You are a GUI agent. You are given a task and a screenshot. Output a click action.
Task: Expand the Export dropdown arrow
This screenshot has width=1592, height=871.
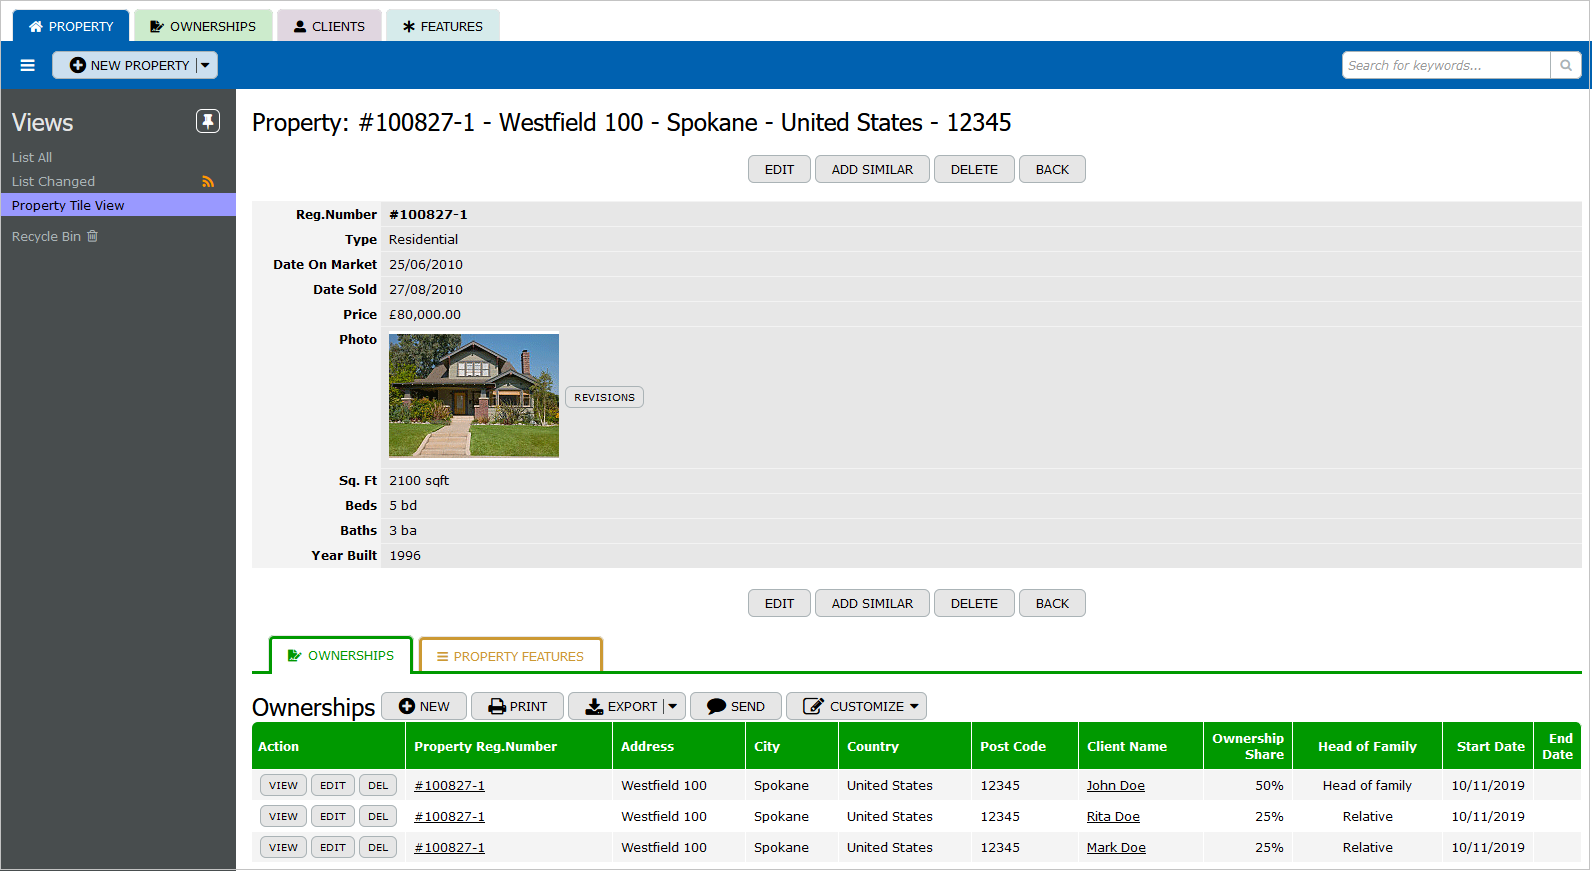click(x=673, y=706)
